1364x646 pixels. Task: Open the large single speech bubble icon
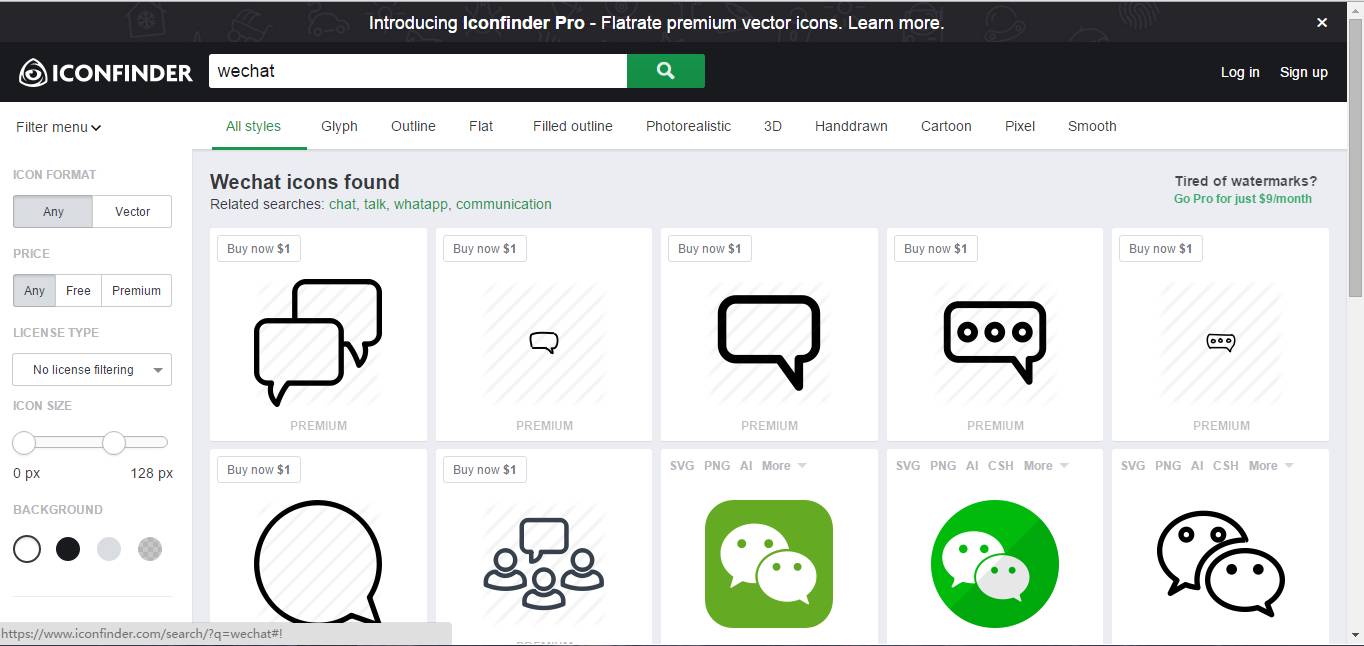[x=769, y=342]
